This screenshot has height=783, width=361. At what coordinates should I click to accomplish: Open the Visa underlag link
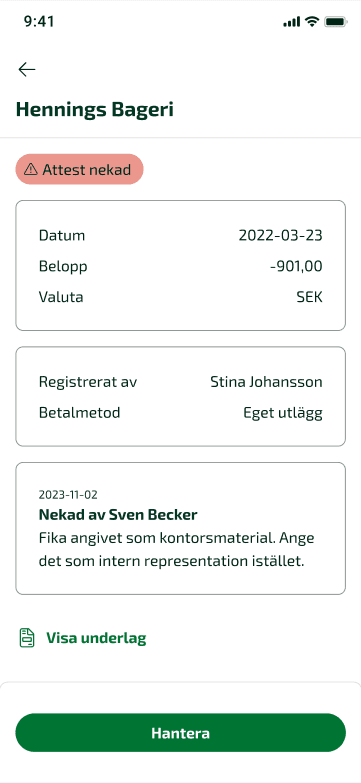(96, 638)
